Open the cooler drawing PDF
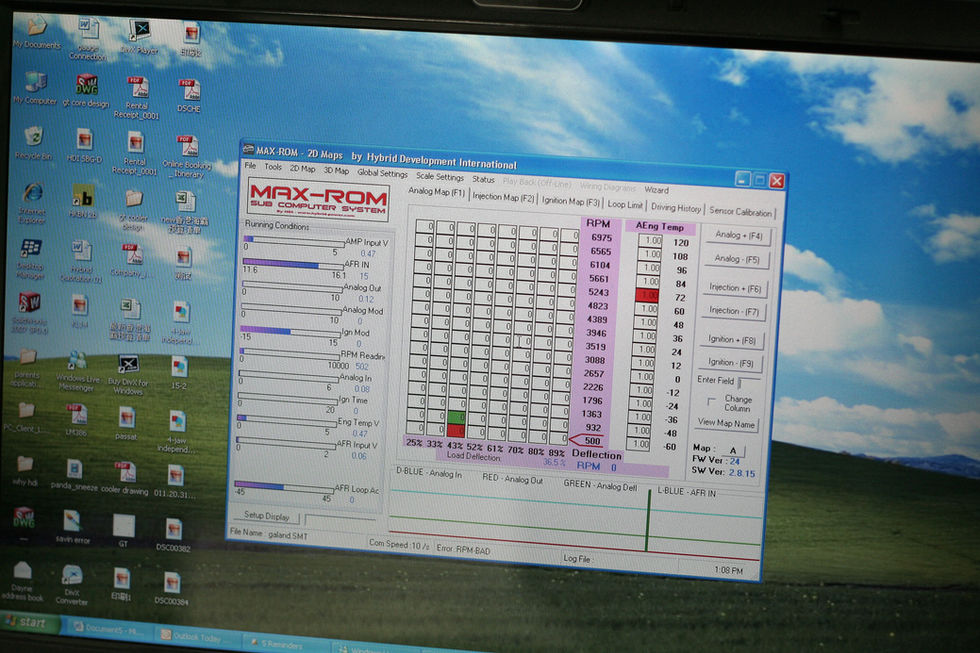The height and width of the screenshot is (653, 980). (x=125, y=479)
